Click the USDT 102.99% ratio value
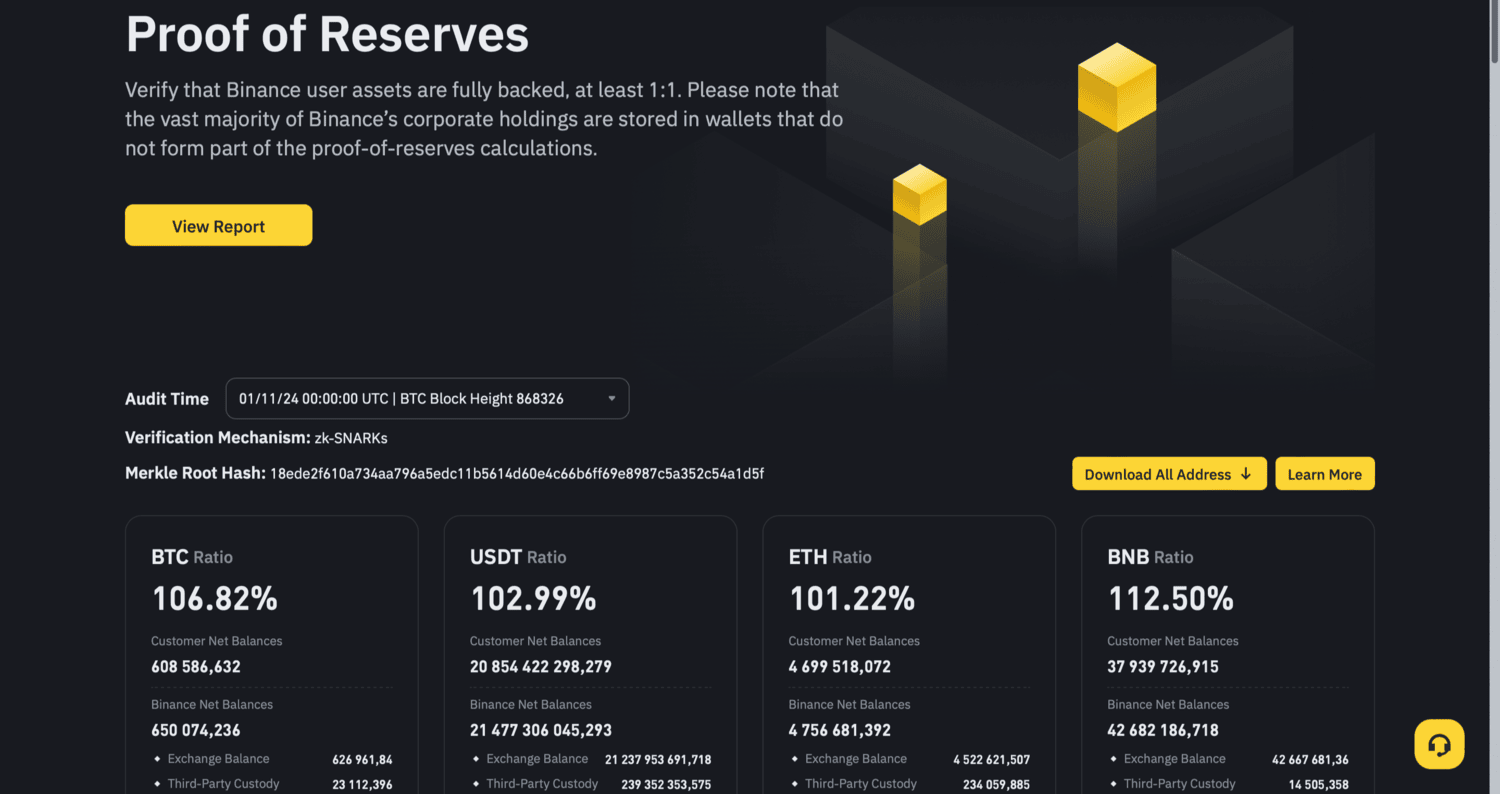The height and width of the screenshot is (794, 1500). pyautogui.click(x=533, y=599)
